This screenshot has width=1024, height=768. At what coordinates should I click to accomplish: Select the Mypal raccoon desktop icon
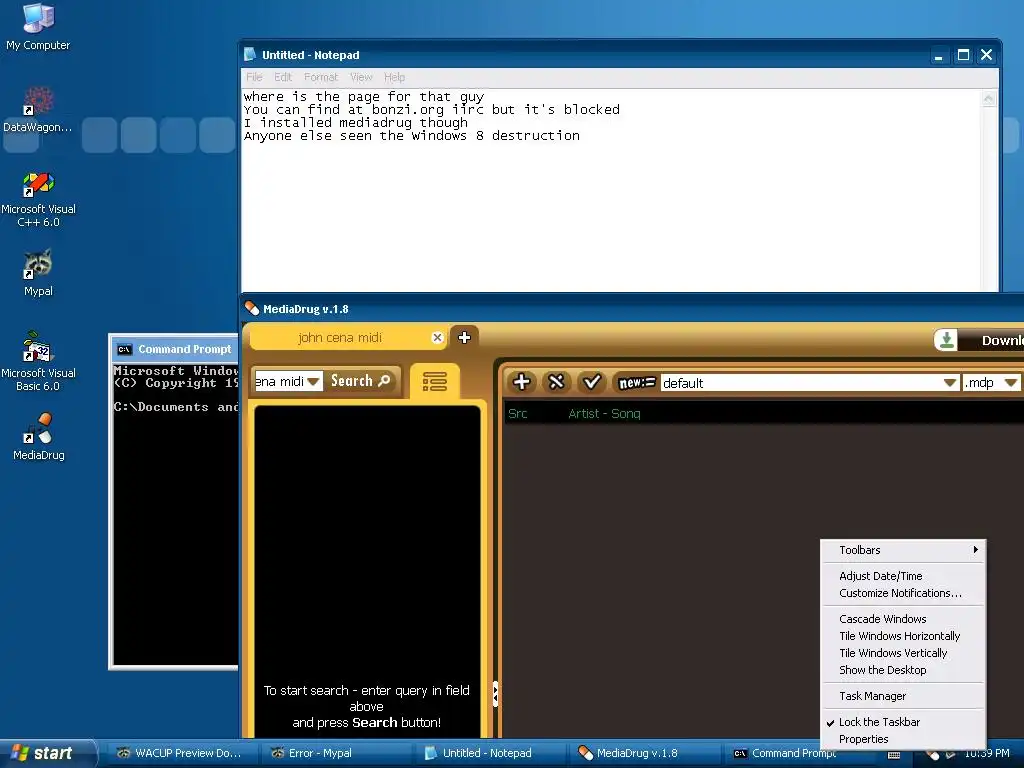tap(38, 273)
